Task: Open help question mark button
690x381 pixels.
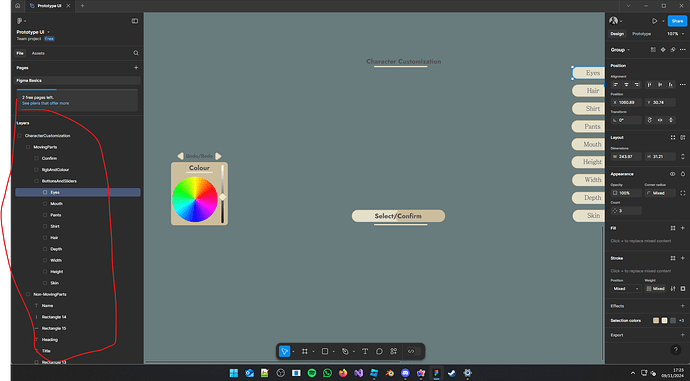Action: (675, 350)
